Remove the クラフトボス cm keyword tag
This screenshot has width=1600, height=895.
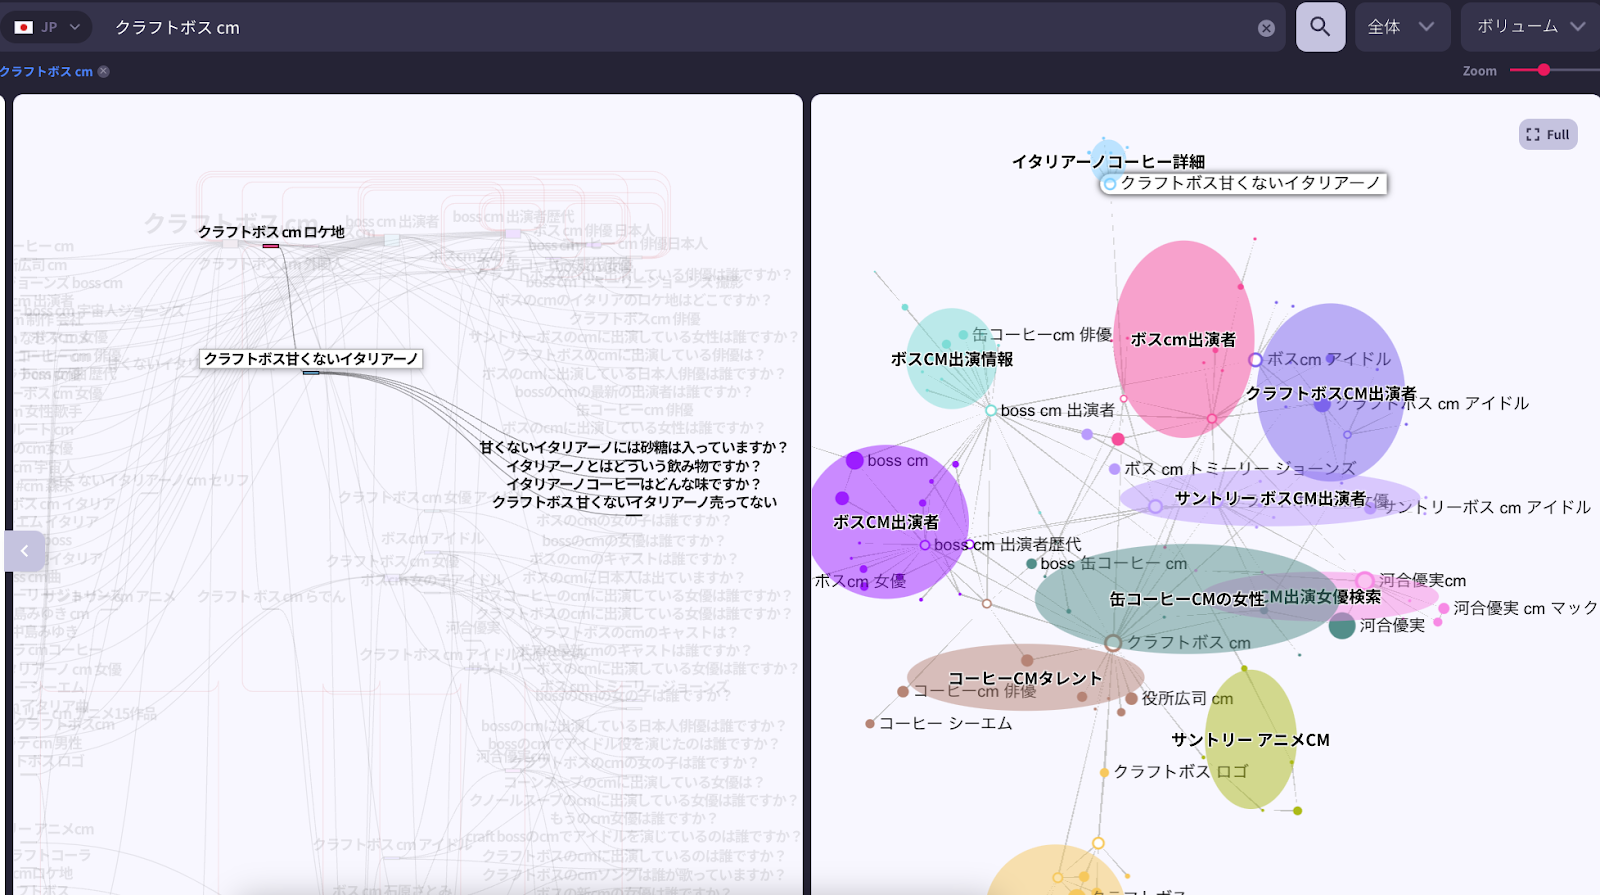[x=103, y=71]
